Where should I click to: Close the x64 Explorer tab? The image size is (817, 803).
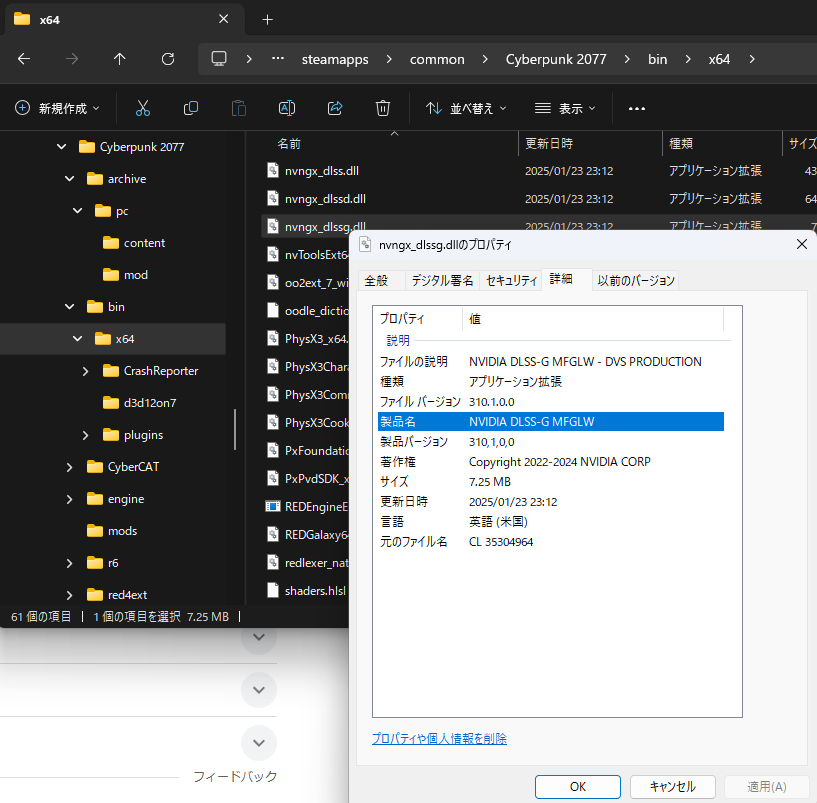point(224,19)
